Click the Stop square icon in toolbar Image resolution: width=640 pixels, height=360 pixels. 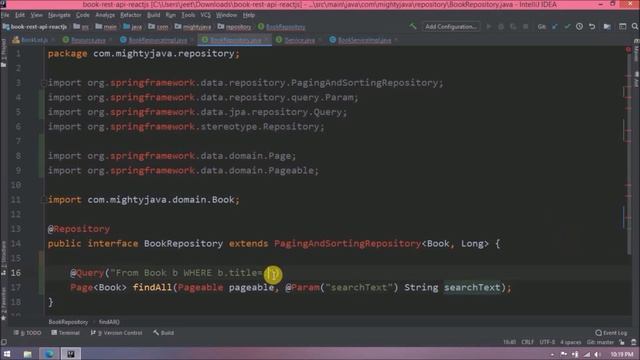526,27
